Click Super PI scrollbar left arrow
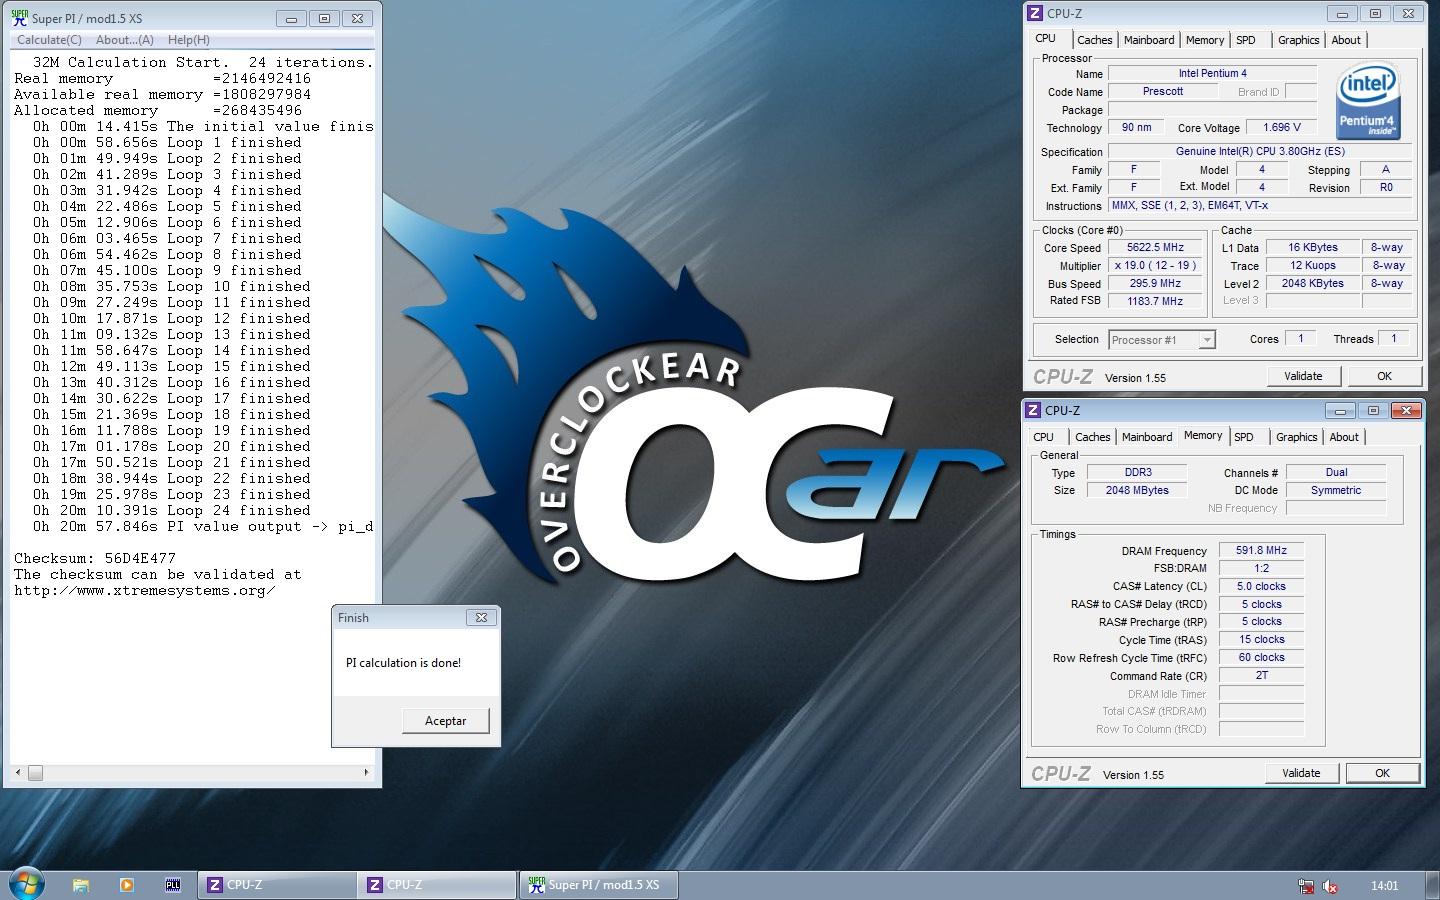The height and width of the screenshot is (900, 1440). pos(18,773)
